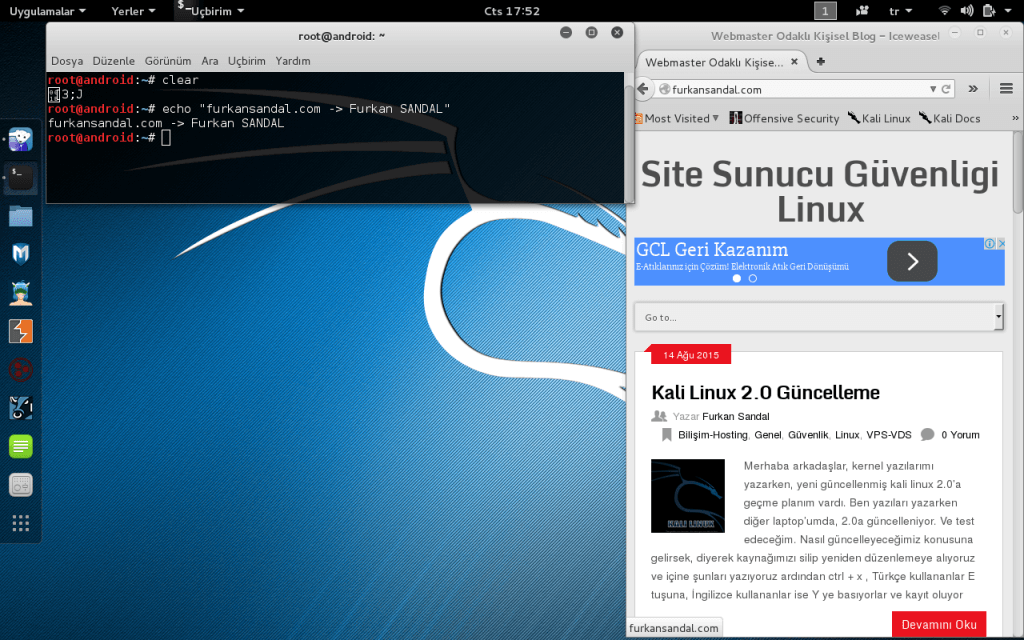Image resolution: width=1024 pixels, height=640 pixels.
Task: Open the green notes dock icon
Action: coord(21,446)
